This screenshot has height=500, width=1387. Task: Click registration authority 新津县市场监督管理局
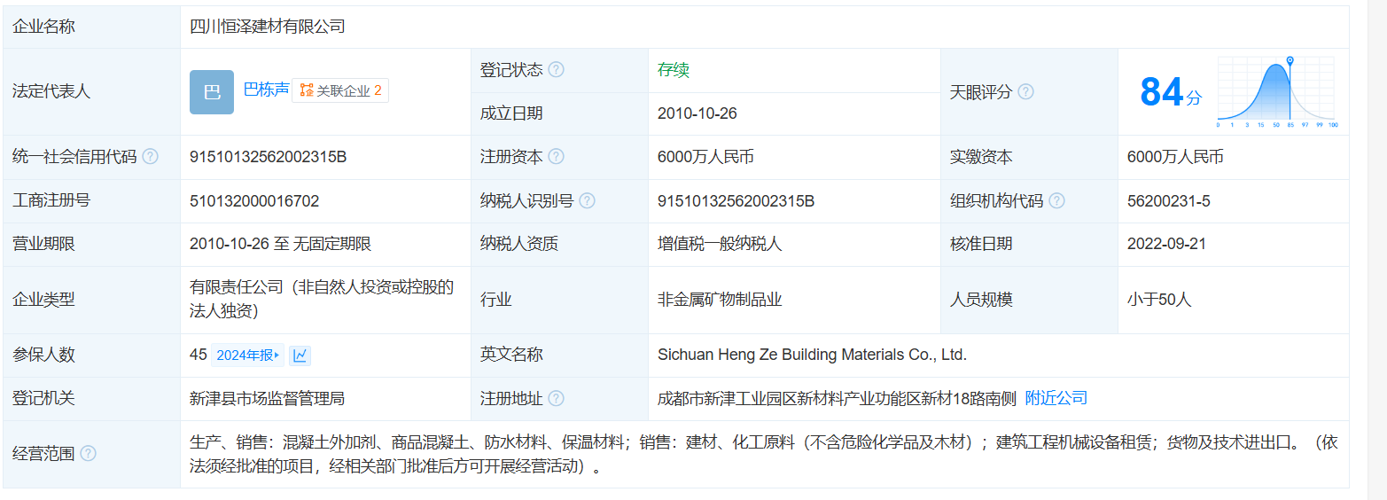click(x=267, y=398)
